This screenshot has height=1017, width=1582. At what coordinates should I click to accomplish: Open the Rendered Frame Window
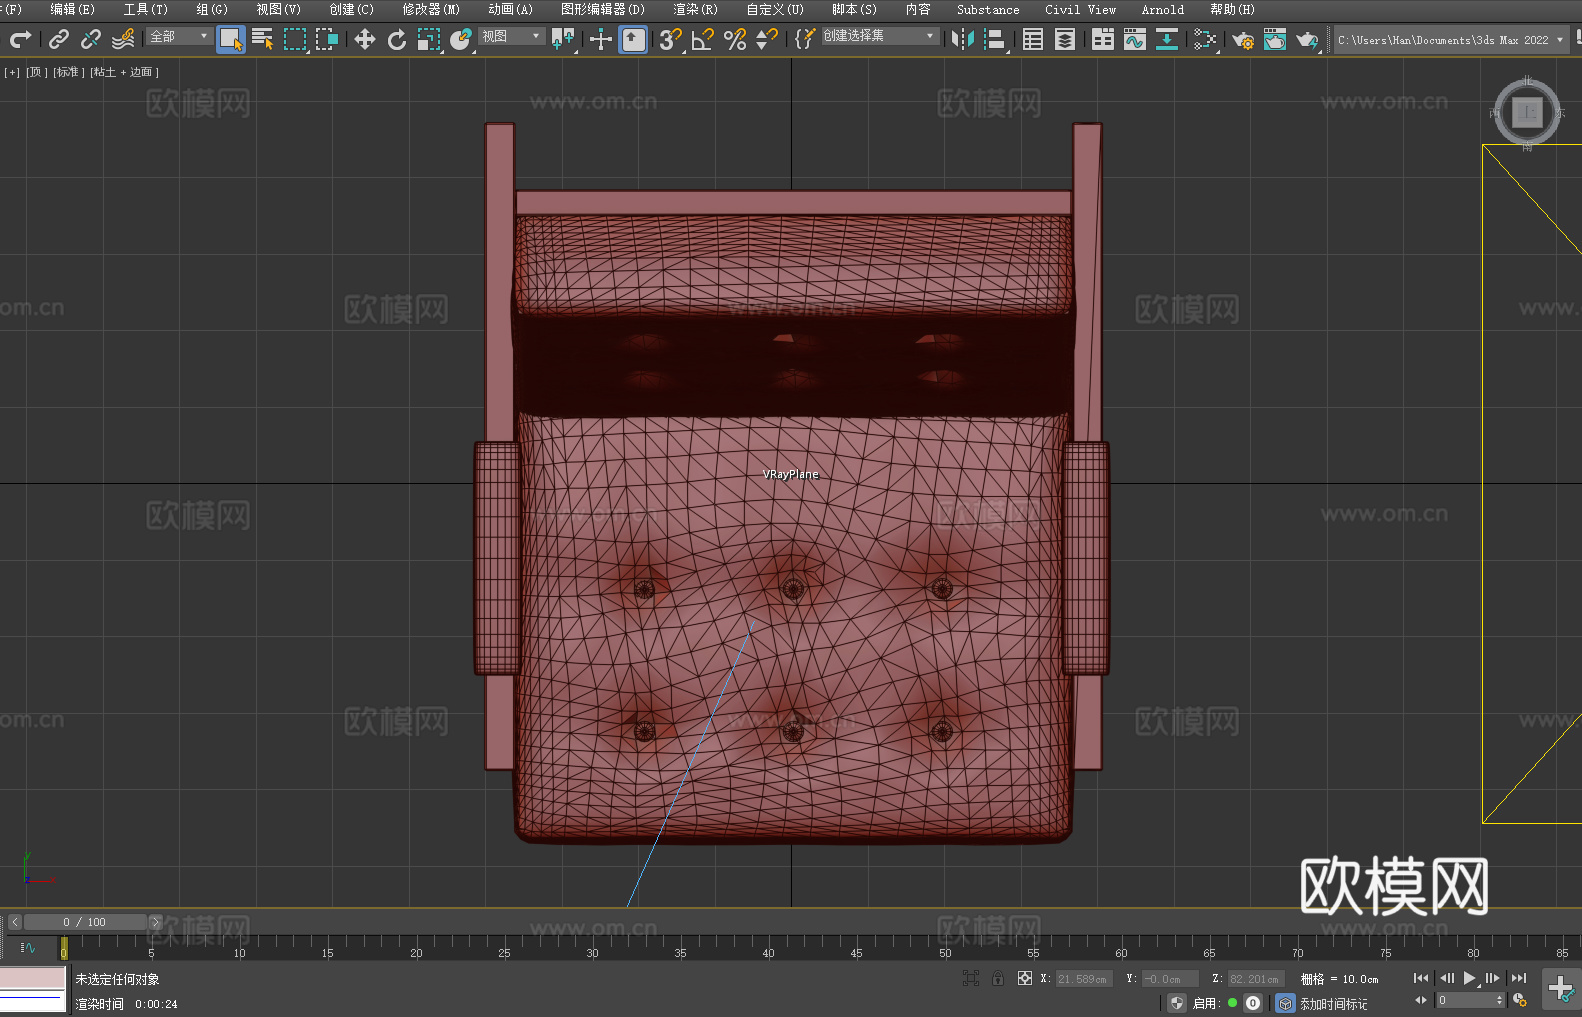coord(1275,39)
